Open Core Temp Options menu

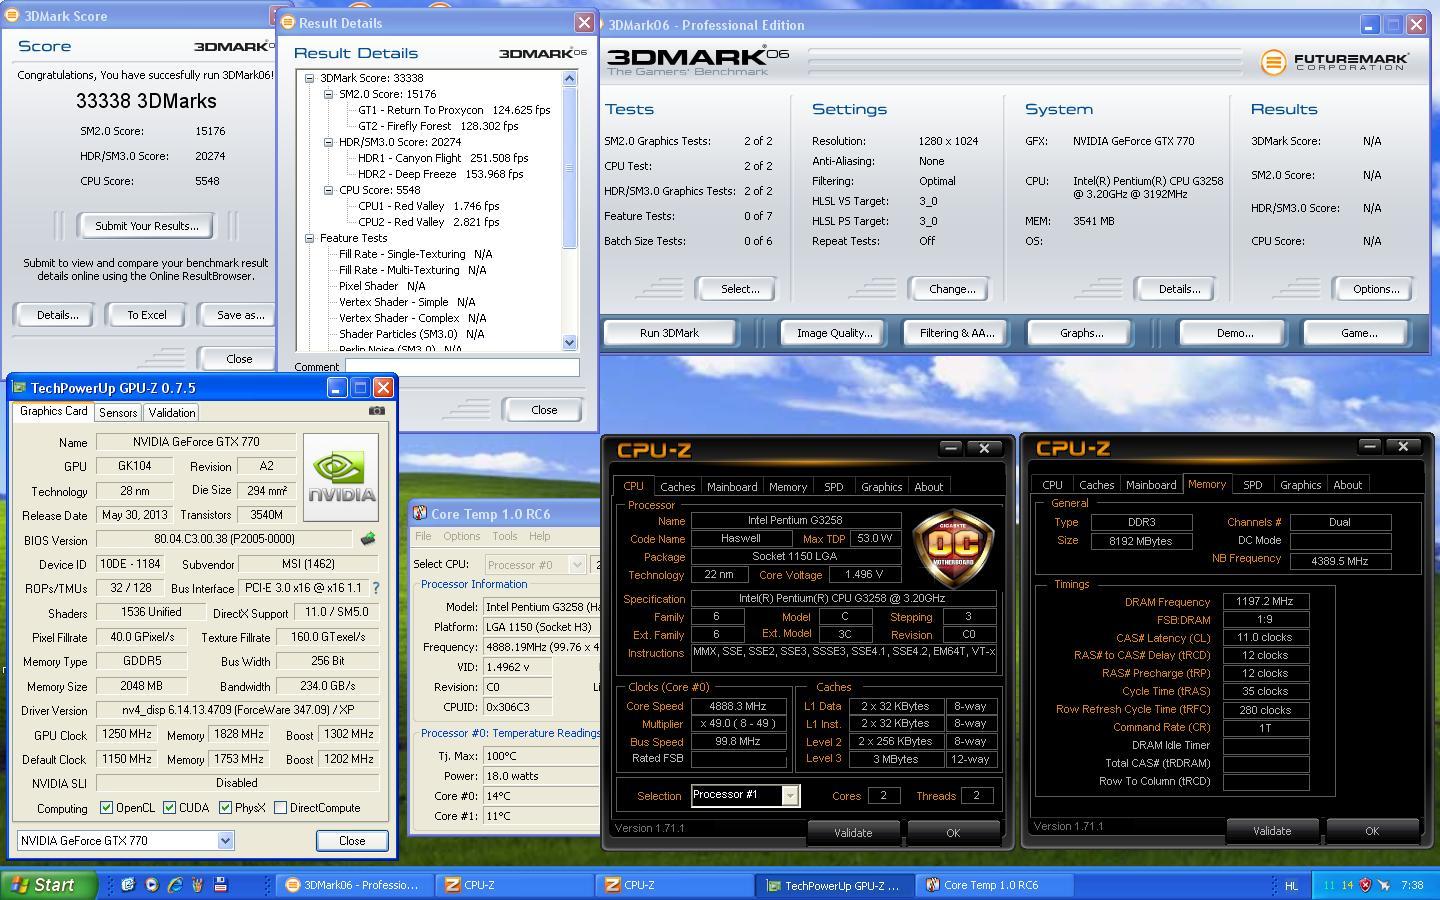pos(461,537)
